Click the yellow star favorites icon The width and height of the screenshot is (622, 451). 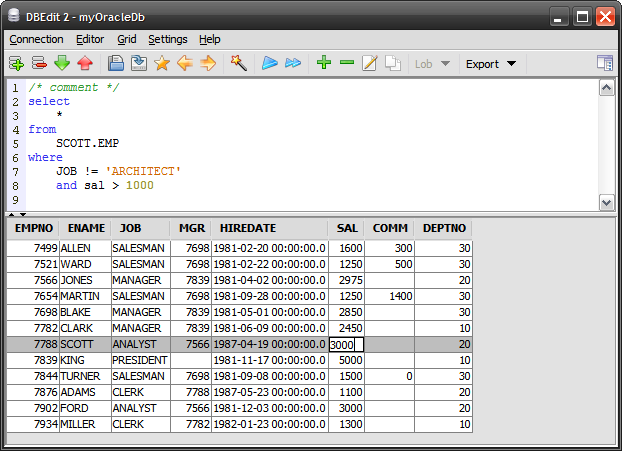tap(162, 63)
